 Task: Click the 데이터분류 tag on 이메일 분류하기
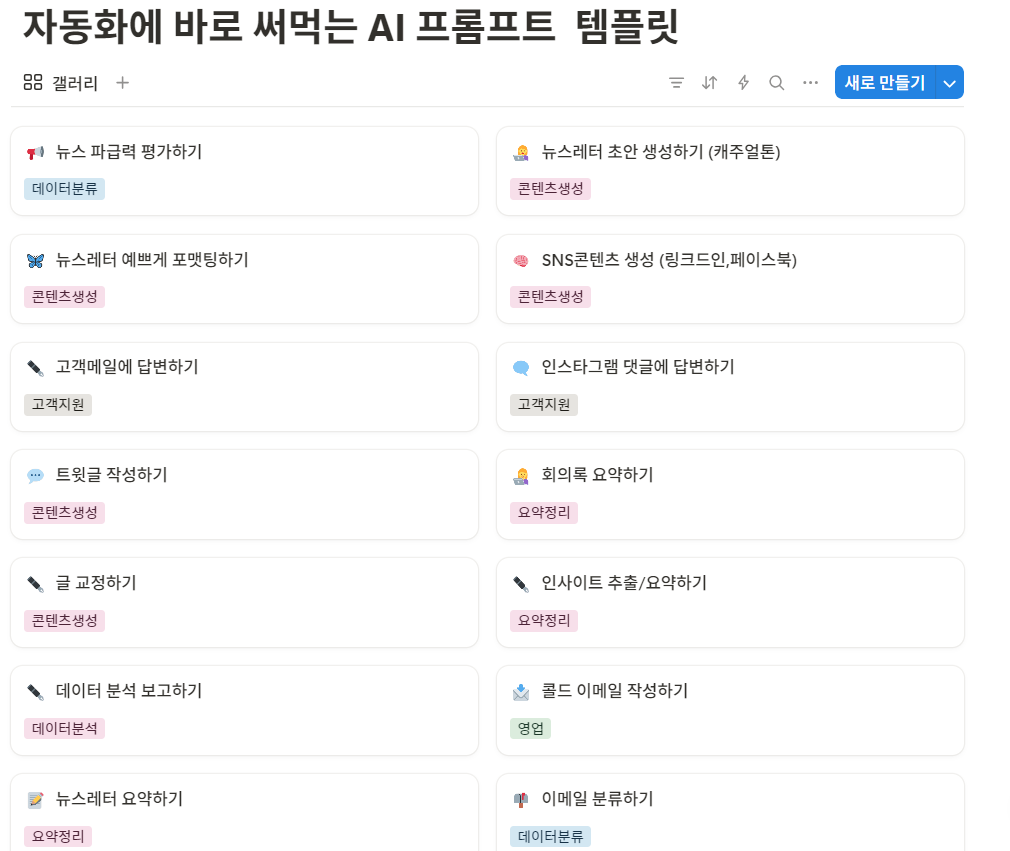pyautogui.click(x=550, y=836)
